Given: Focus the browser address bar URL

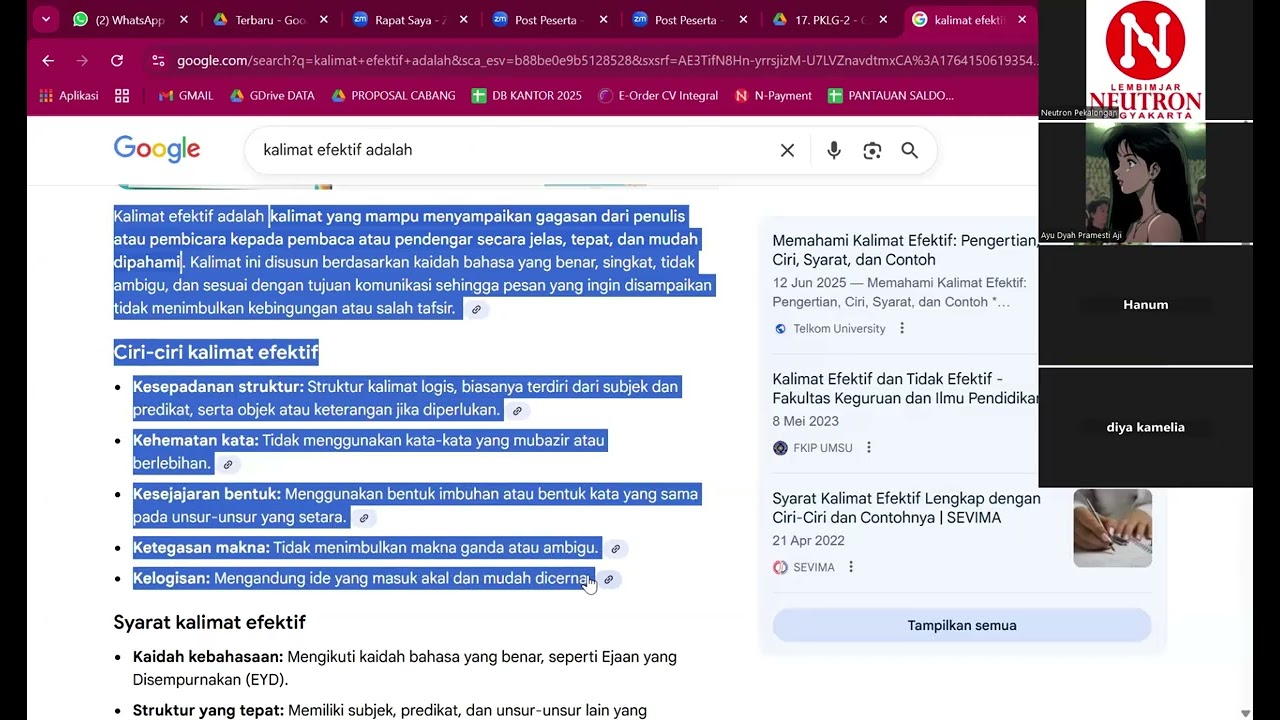Looking at the screenshot, I should [606, 61].
